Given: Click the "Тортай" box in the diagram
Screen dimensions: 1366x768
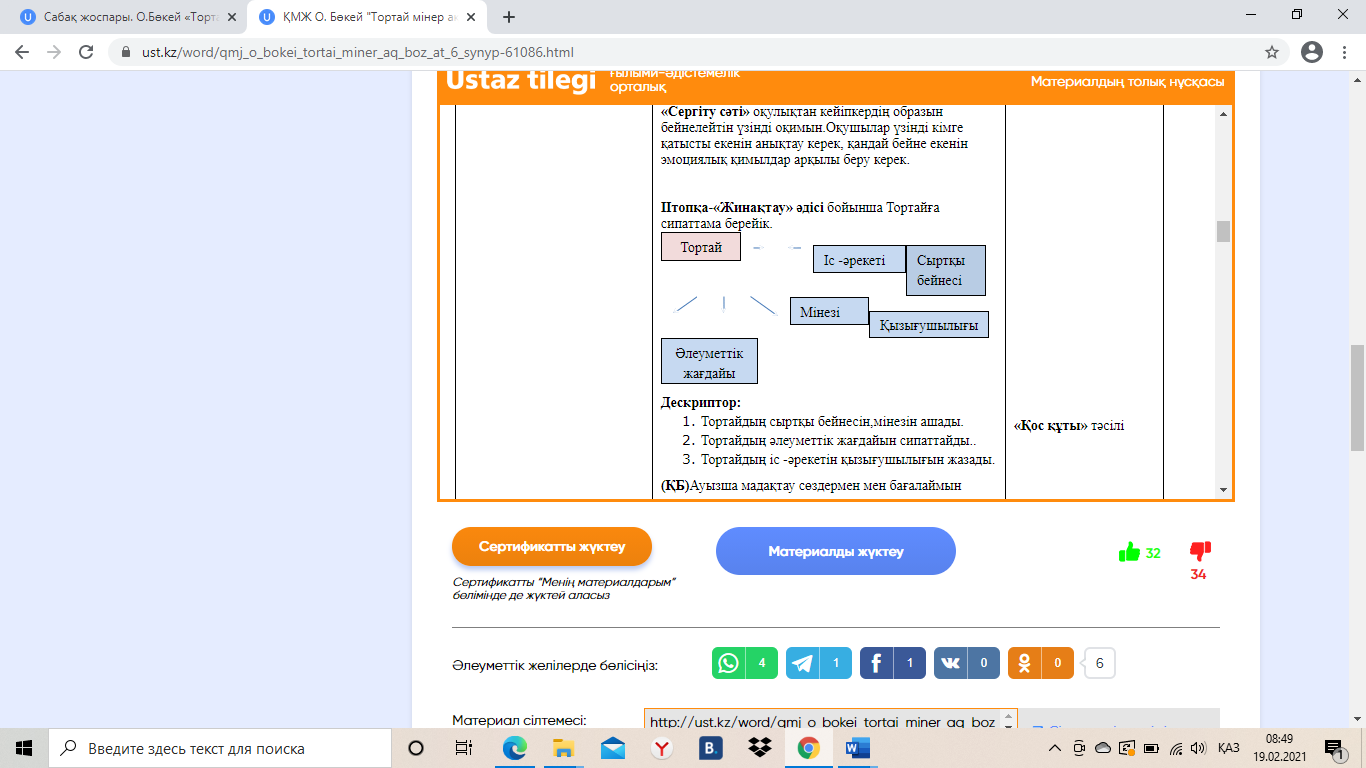Looking at the screenshot, I should [701, 247].
